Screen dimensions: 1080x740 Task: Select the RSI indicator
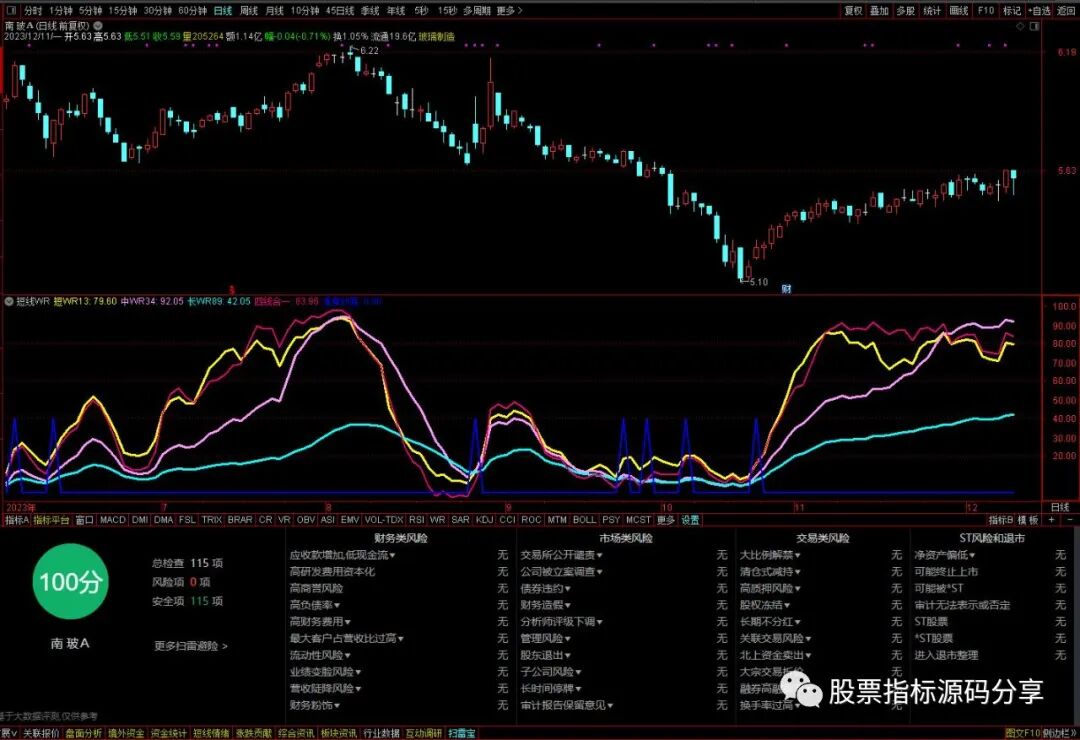click(x=416, y=520)
